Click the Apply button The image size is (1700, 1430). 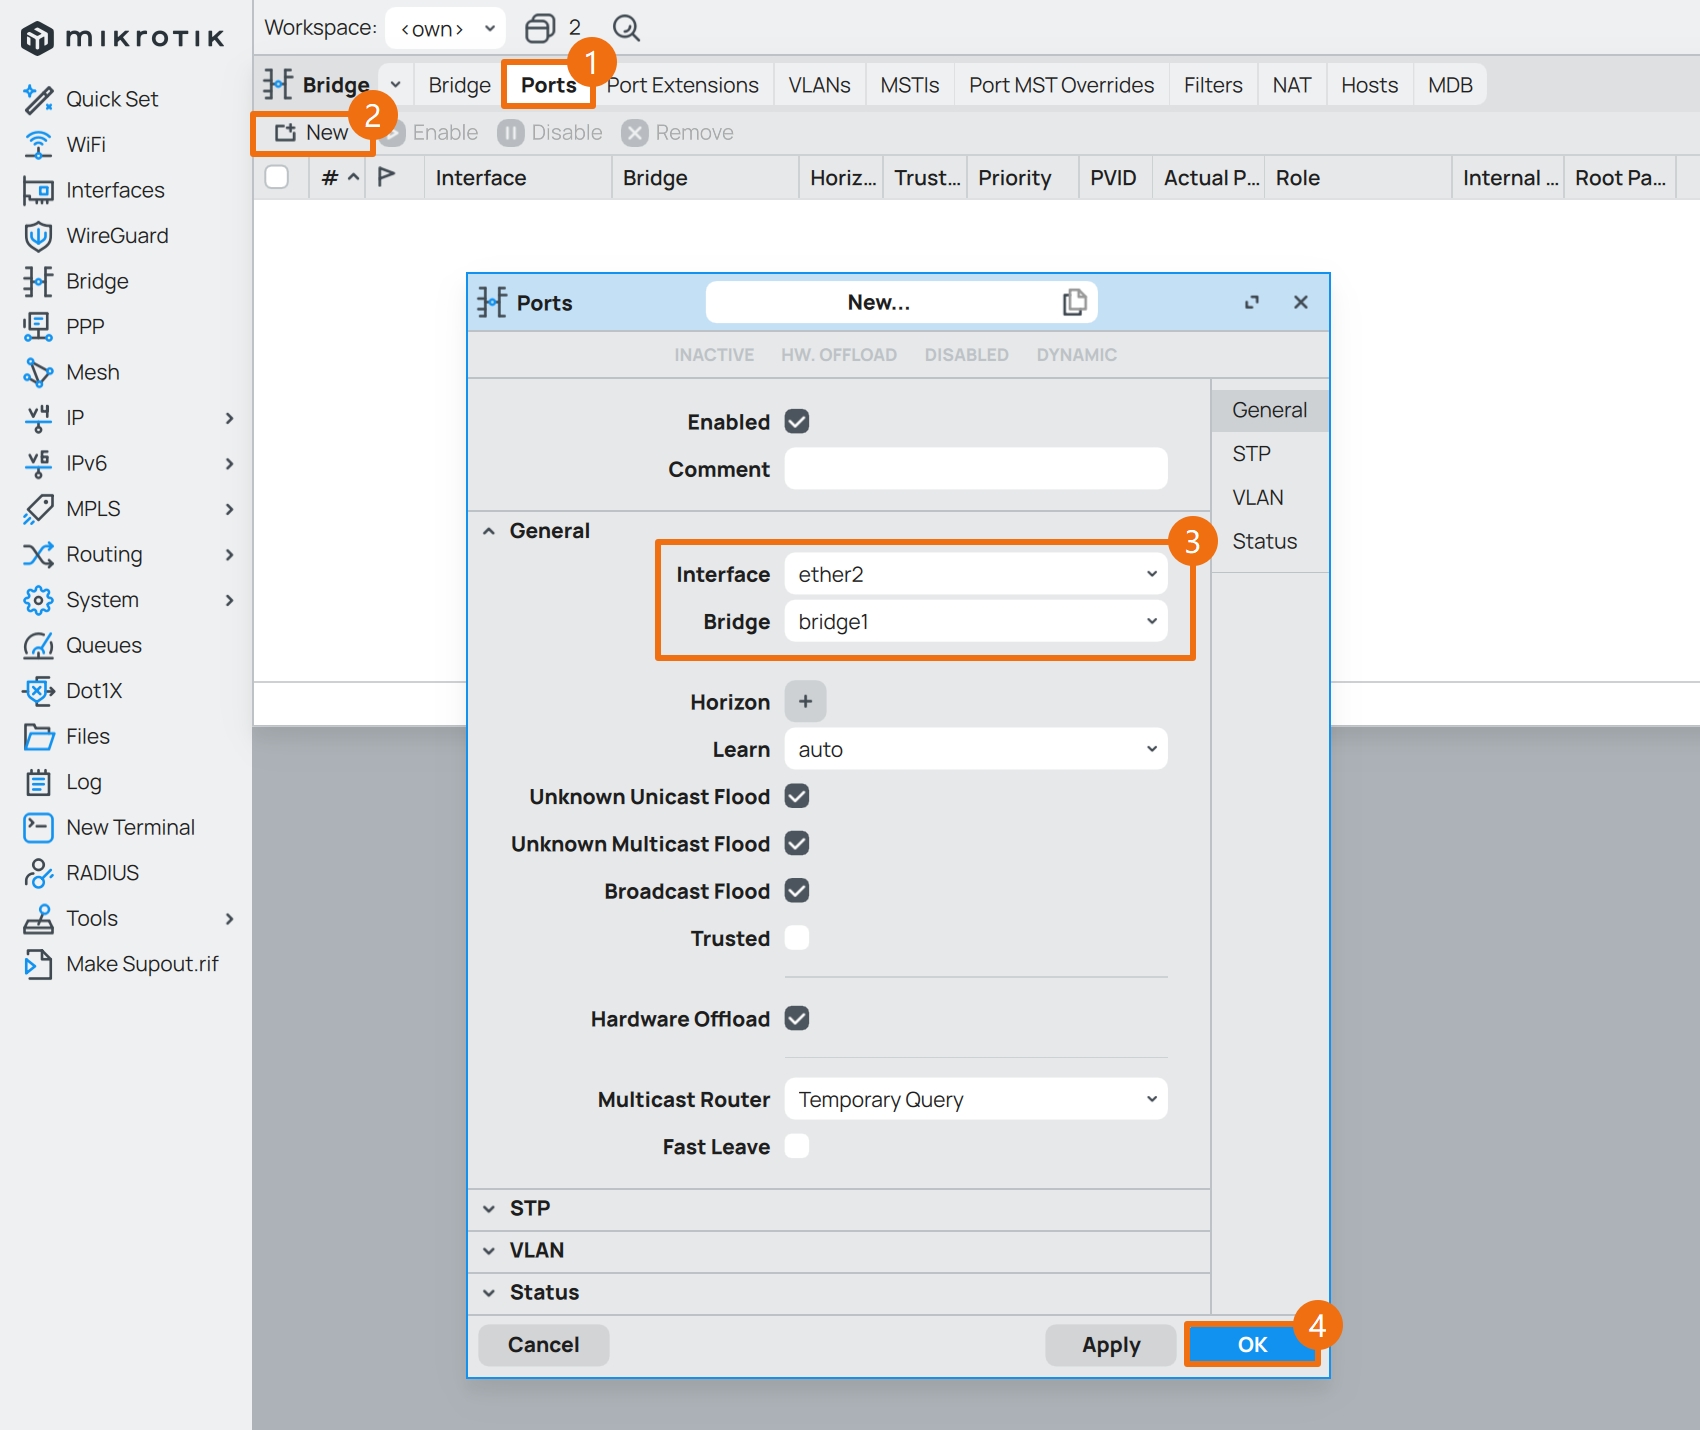(1111, 1345)
